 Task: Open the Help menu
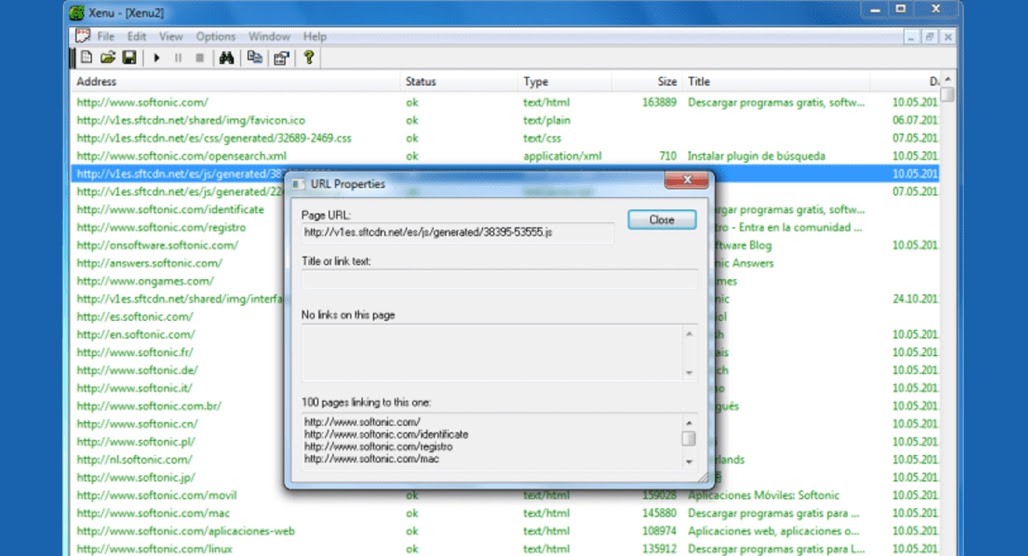(x=315, y=37)
